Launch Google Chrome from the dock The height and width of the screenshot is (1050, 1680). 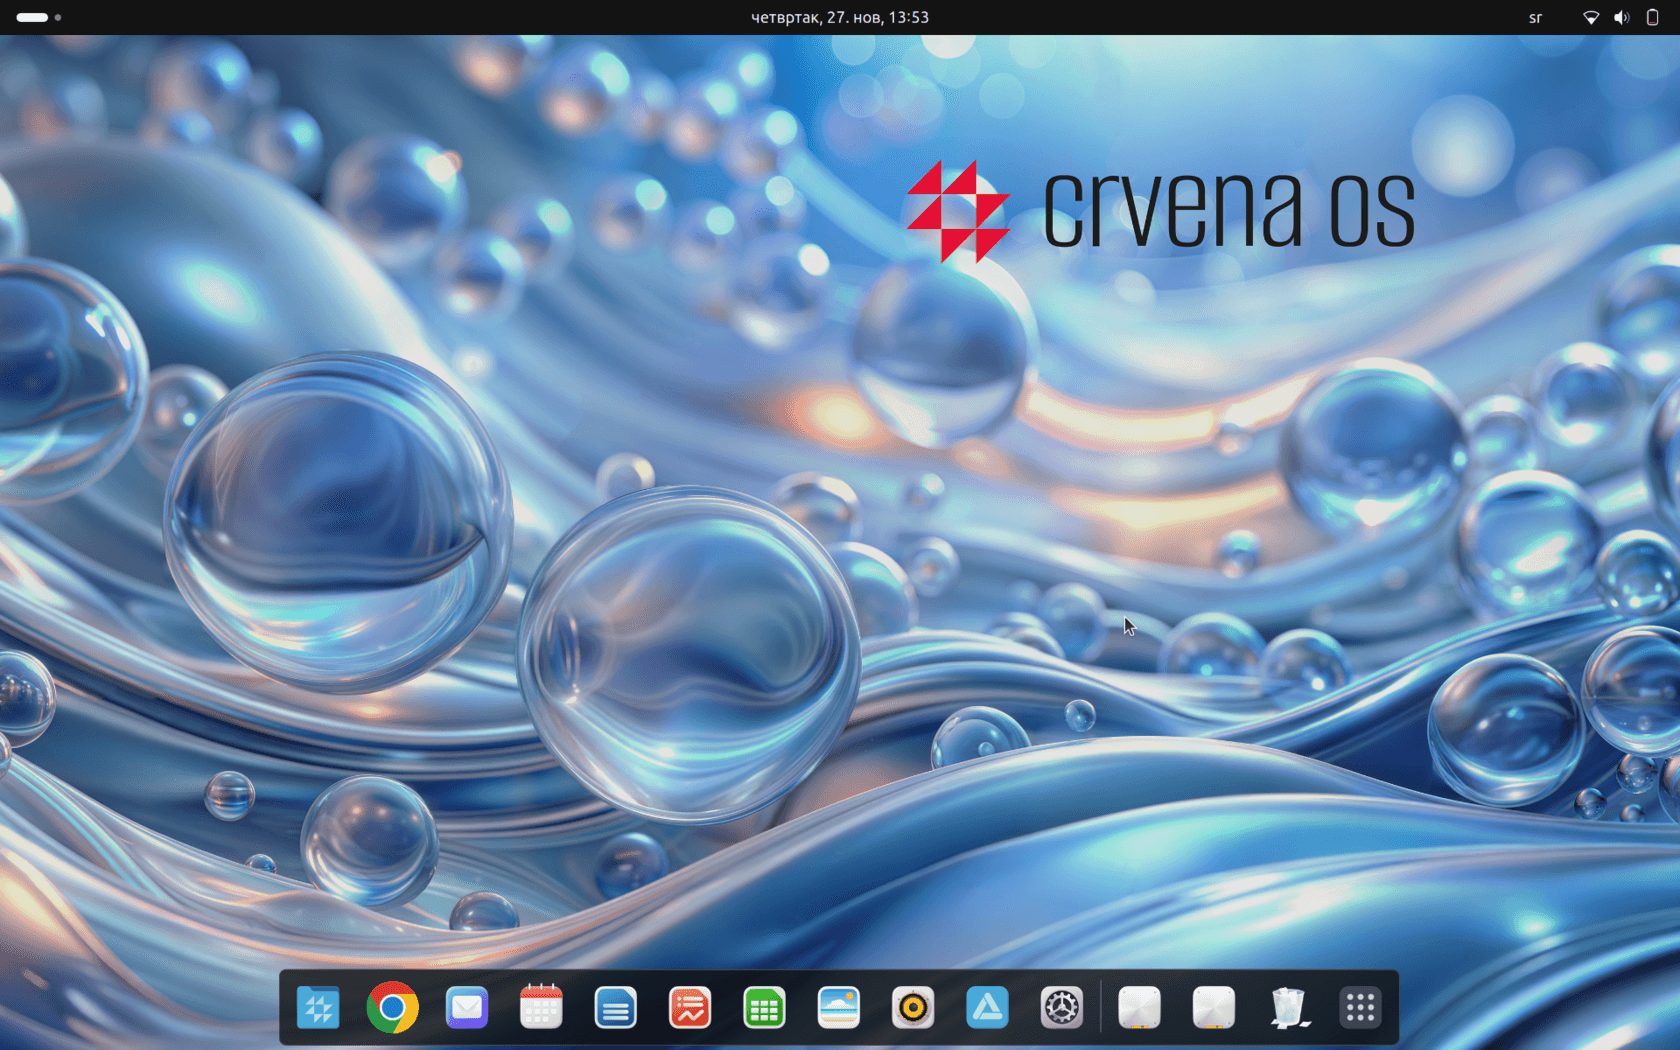[392, 1008]
